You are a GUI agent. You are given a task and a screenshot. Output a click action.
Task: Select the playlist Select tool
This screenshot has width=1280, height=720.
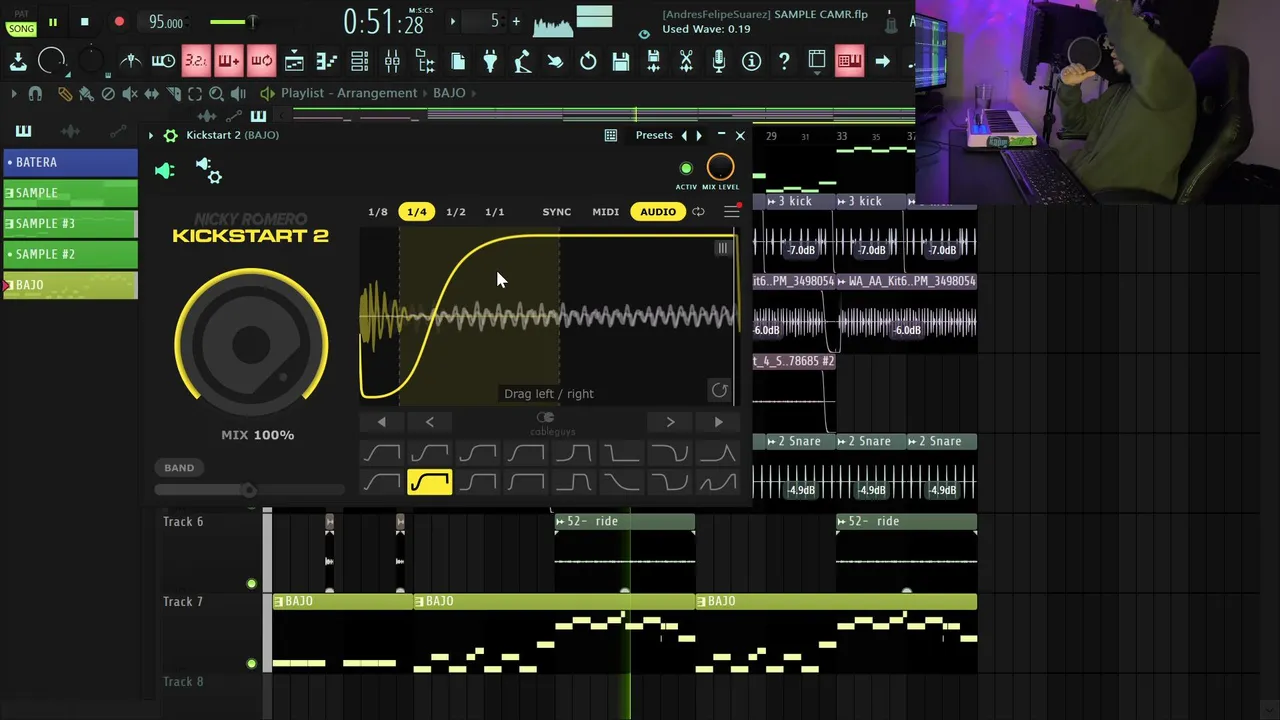click(x=195, y=93)
